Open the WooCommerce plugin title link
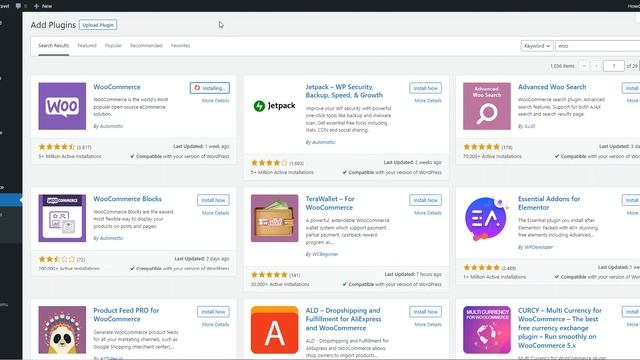 [117, 87]
